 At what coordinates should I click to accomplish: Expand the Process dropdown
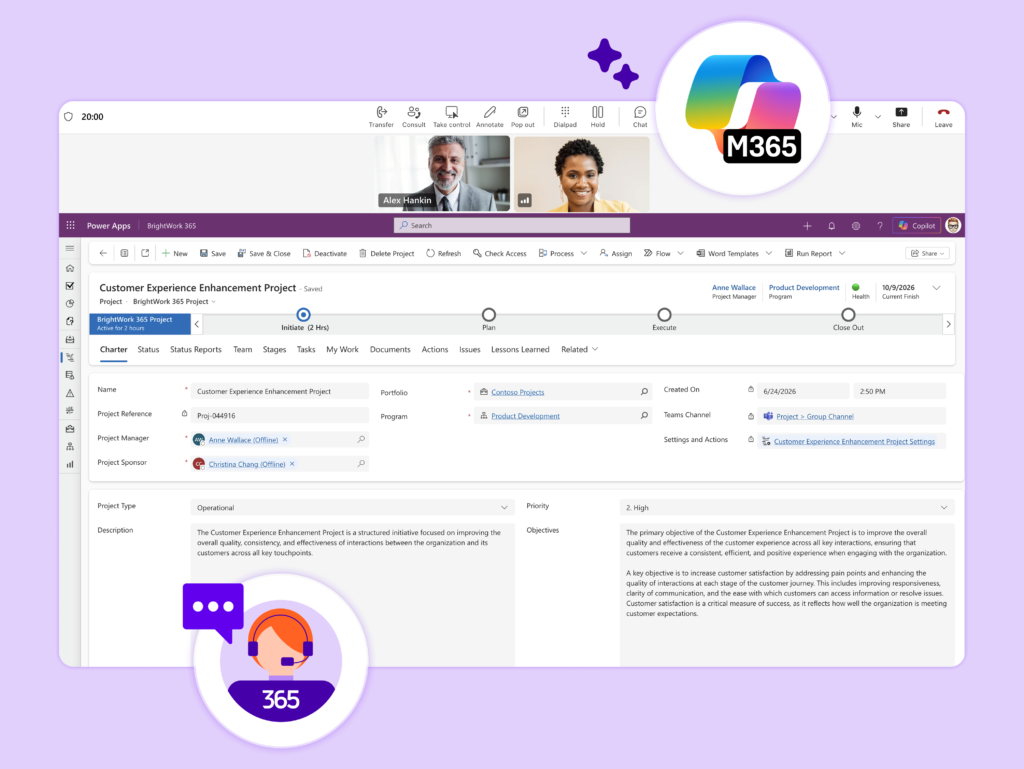click(x=584, y=253)
